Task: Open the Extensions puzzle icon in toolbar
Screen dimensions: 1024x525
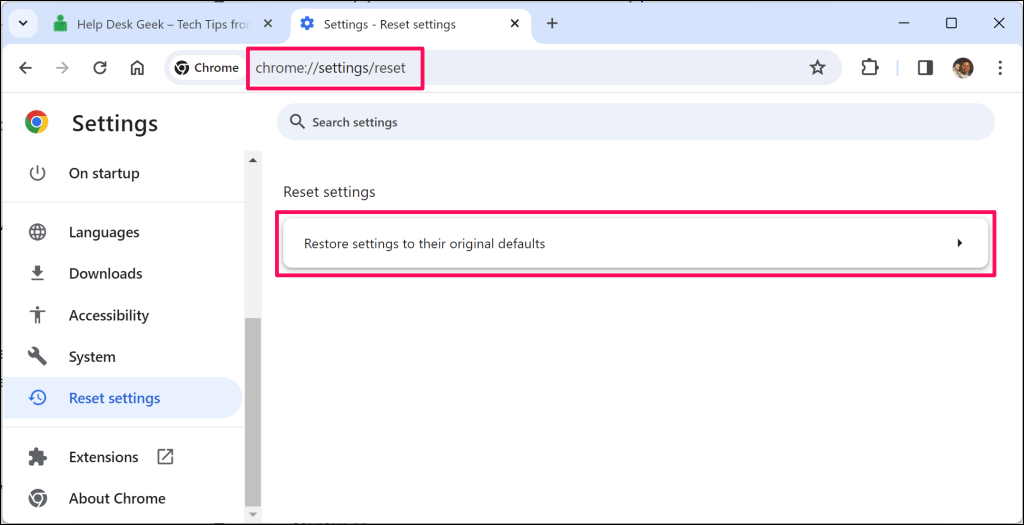Action: (870, 68)
